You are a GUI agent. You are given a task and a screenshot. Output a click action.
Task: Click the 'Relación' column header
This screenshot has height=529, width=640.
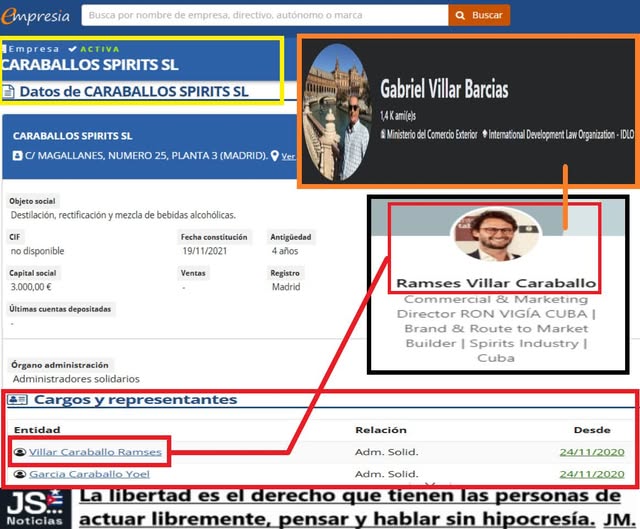pyautogui.click(x=381, y=430)
